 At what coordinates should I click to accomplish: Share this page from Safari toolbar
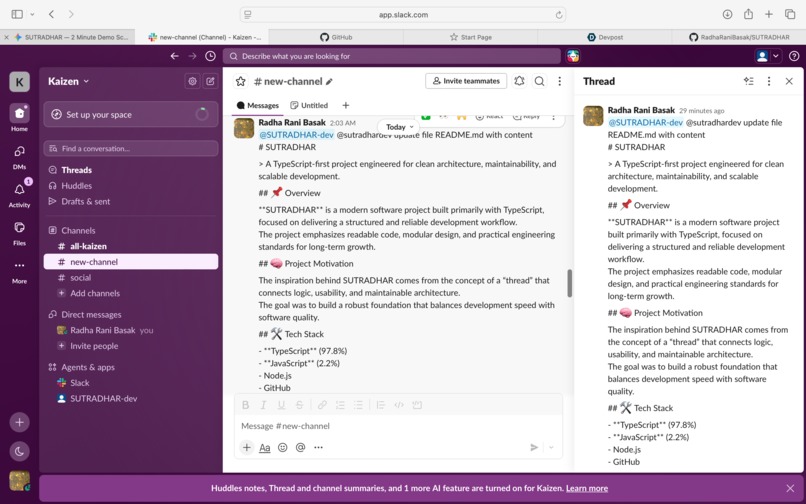tap(748, 14)
